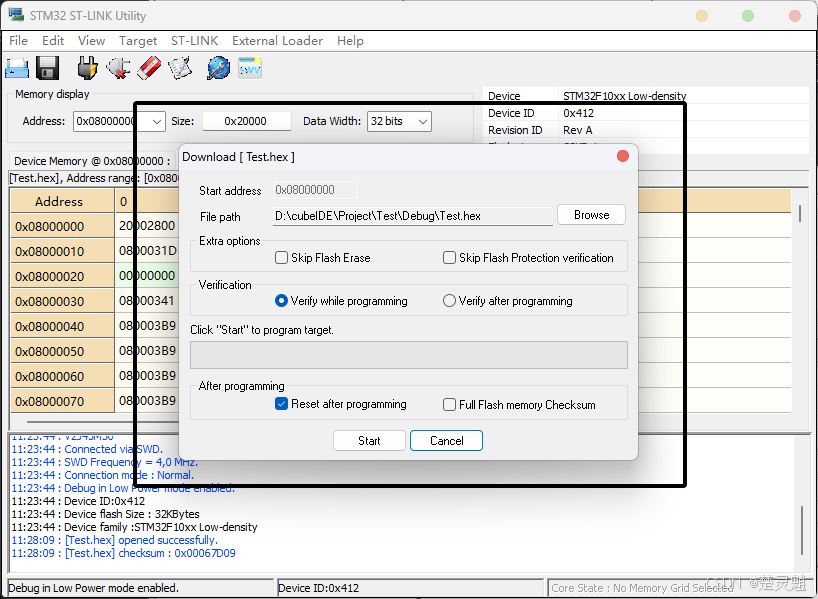Click the Program verify toolbar icon
818x599 pixels.
click(x=180, y=68)
